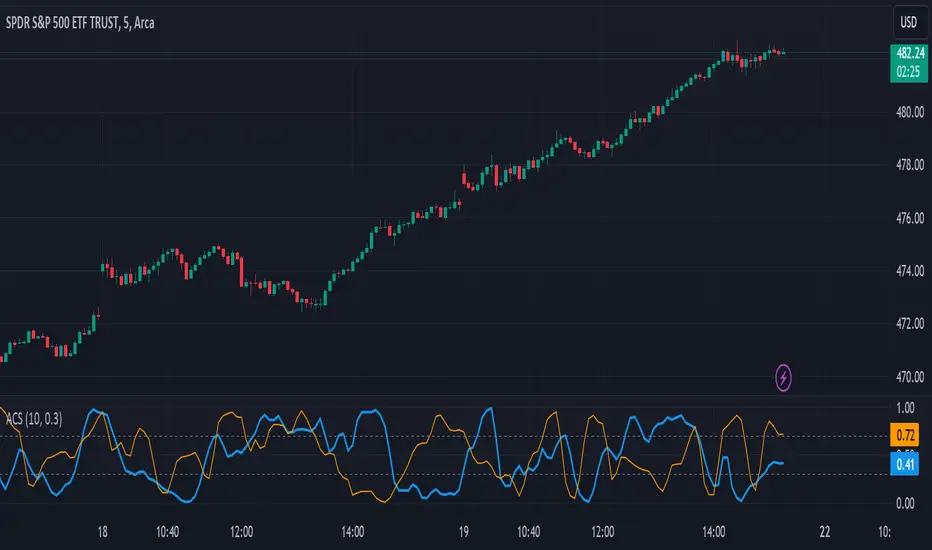This screenshot has width=932, height=550.
Task: Click the 12:00 time label after 18
Action: pyautogui.click(x=241, y=532)
